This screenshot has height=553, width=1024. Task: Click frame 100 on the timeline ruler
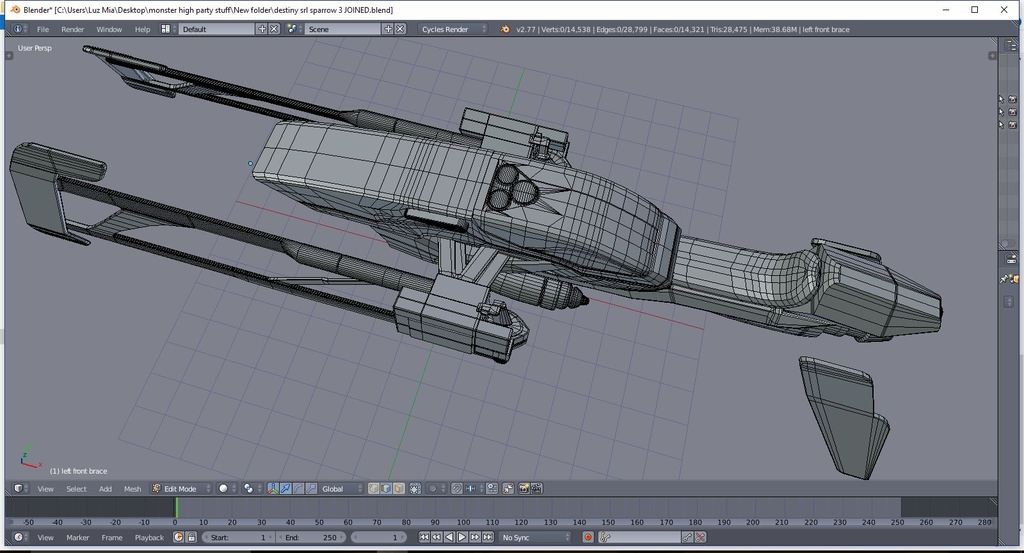pos(463,522)
